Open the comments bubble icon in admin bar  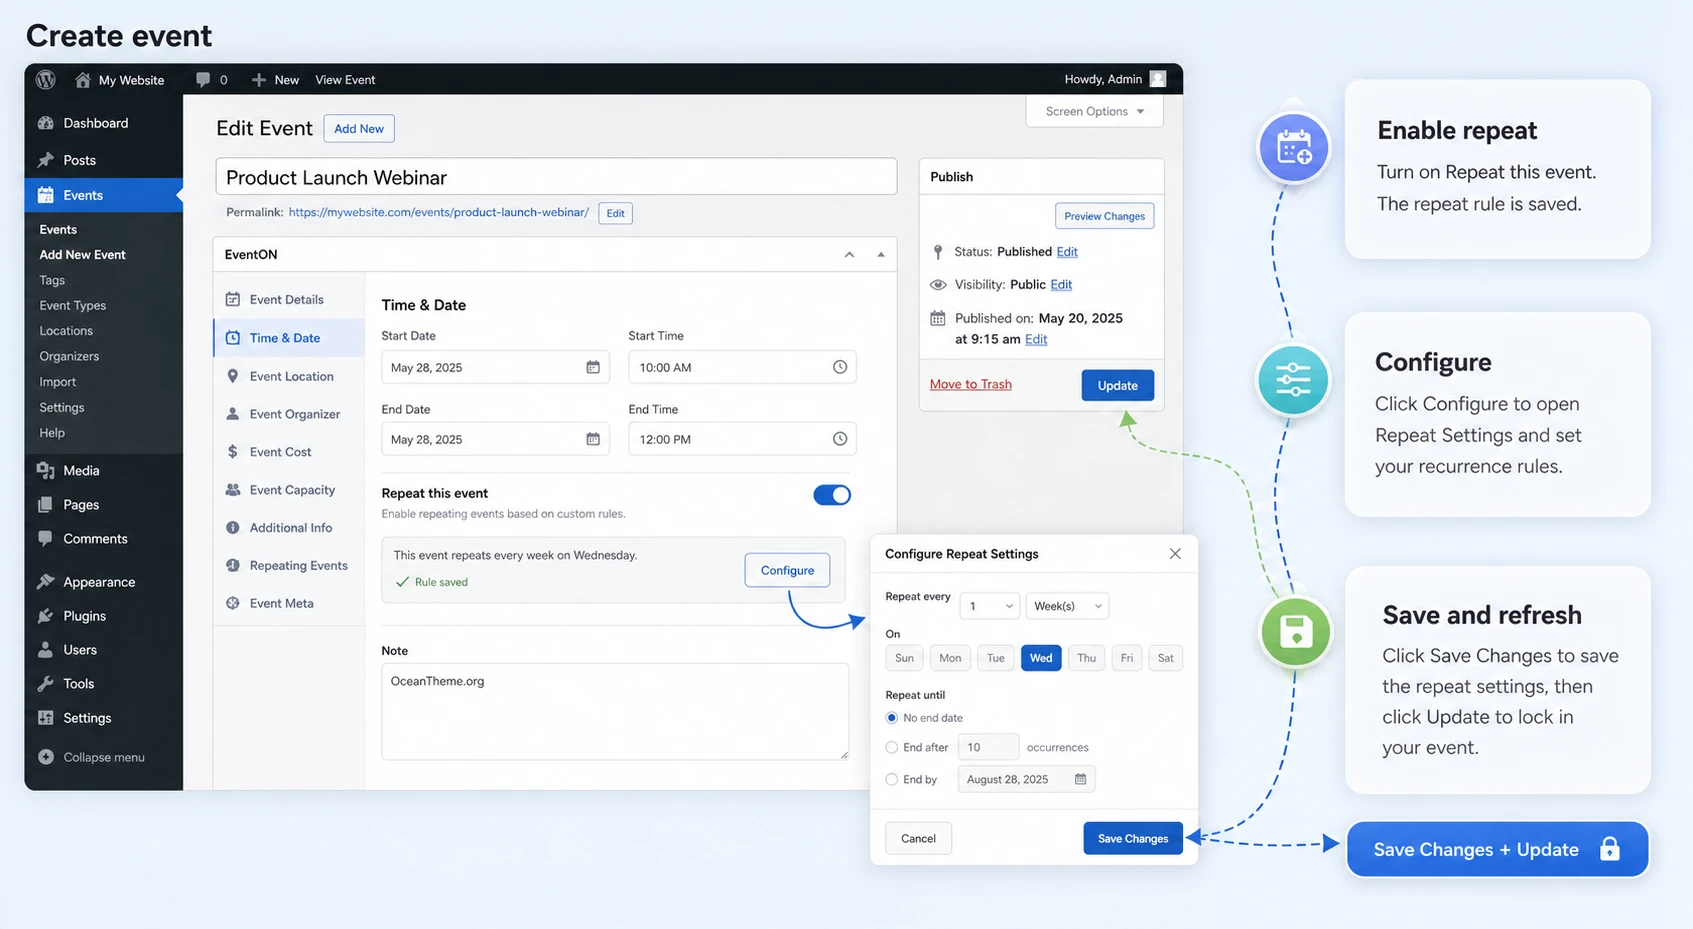coord(203,79)
